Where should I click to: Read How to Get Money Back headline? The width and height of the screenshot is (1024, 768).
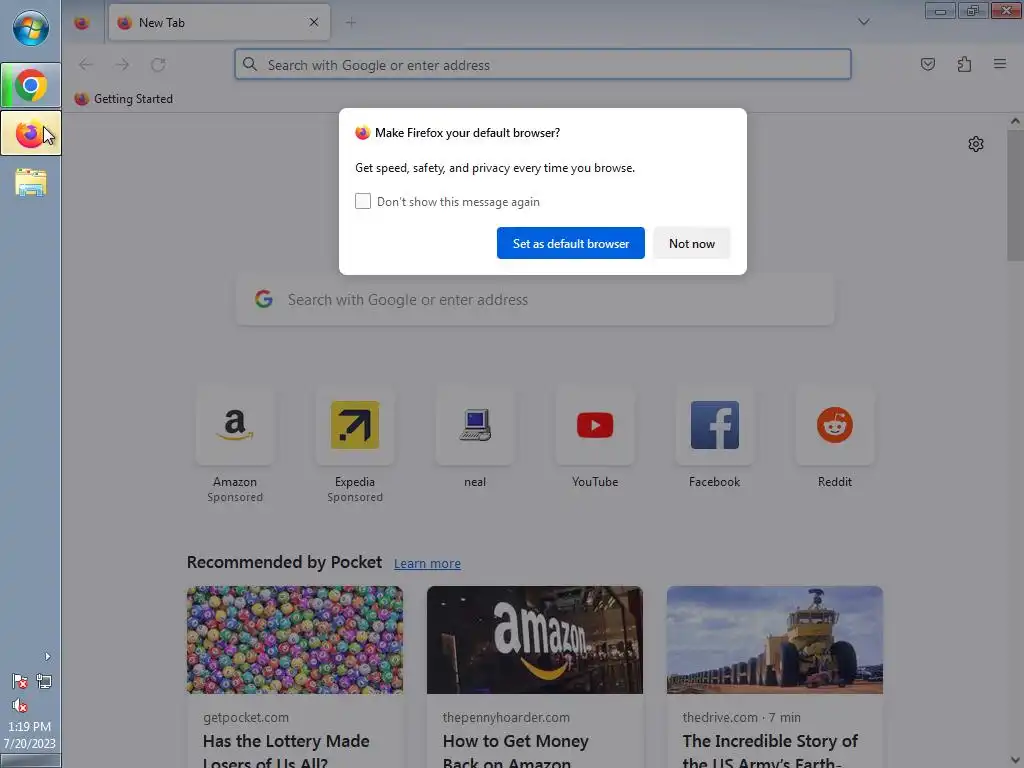click(516, 750)
